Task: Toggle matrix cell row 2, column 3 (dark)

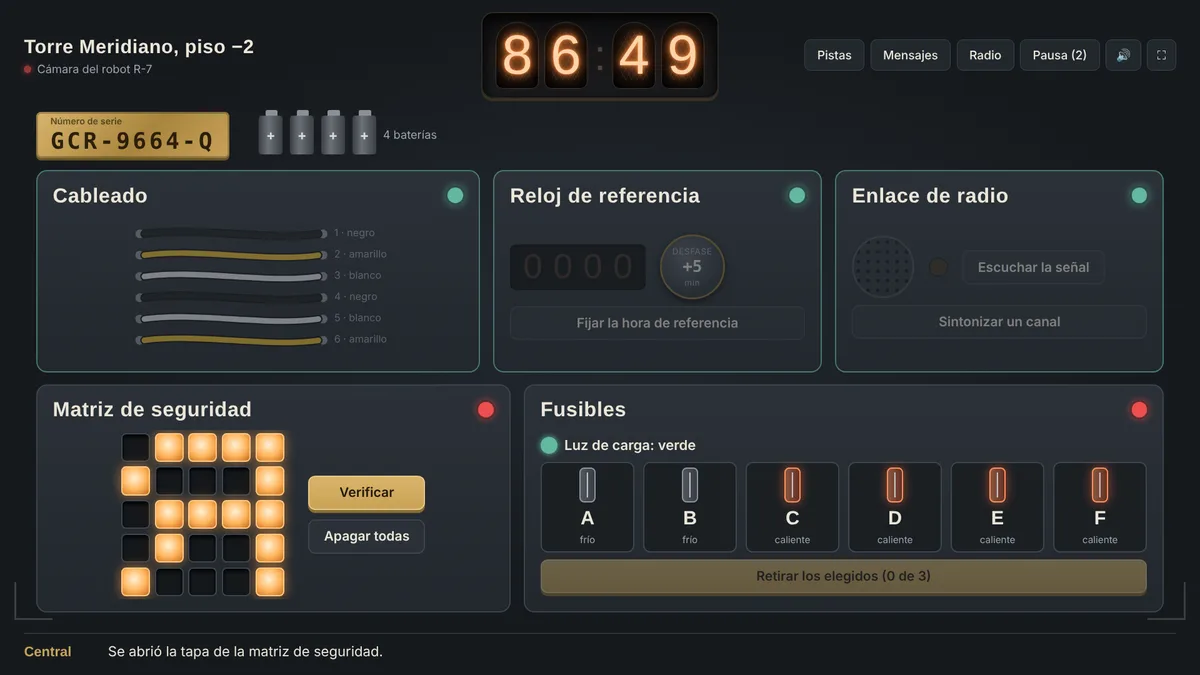Action: coord(203,481)
